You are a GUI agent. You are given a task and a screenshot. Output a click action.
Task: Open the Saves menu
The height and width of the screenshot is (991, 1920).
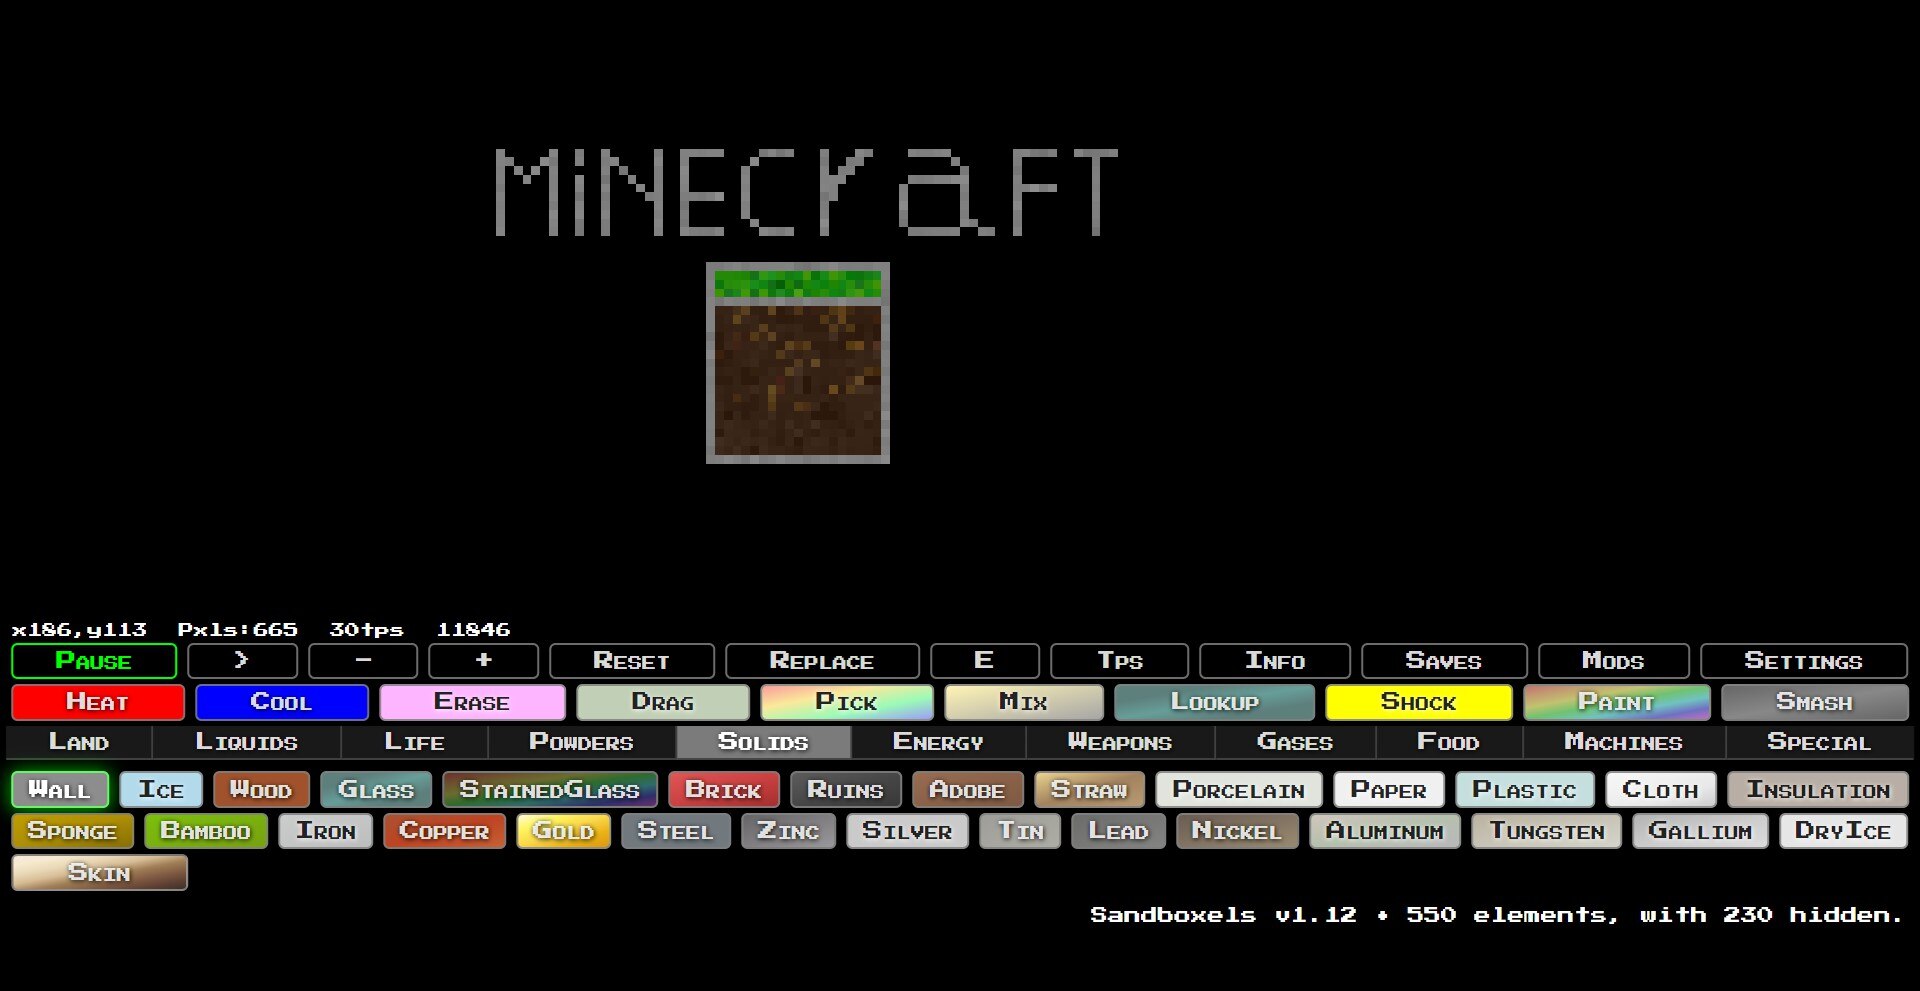pyautogui.click(x=1443, y=661)
